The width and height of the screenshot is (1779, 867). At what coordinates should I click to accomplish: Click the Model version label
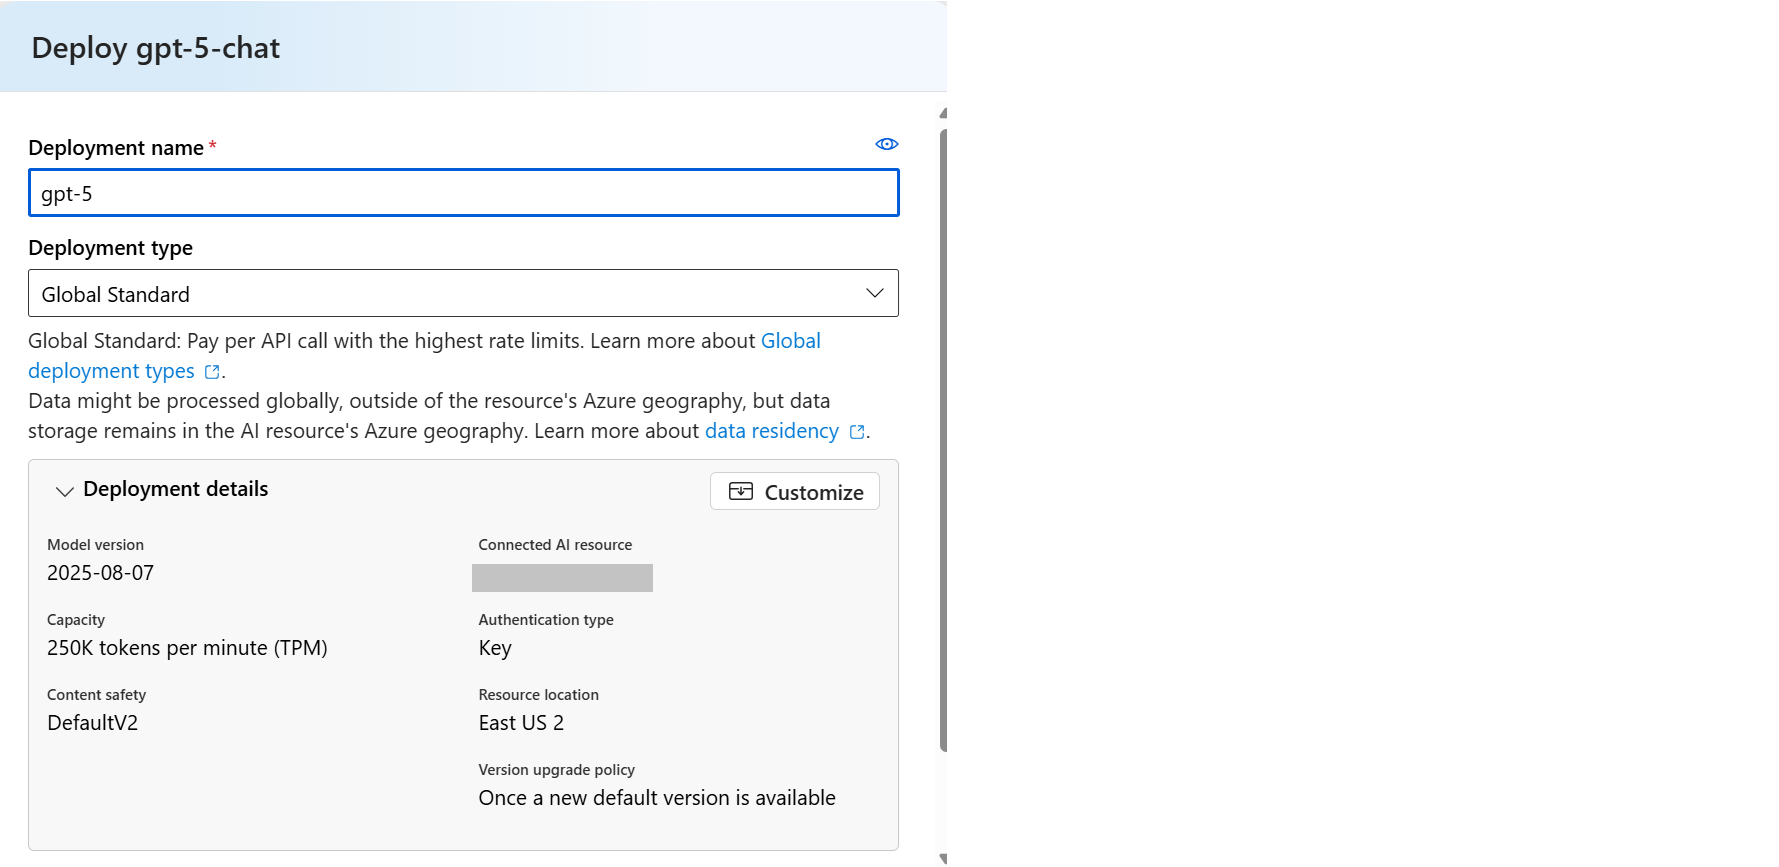tap(95, 545)
